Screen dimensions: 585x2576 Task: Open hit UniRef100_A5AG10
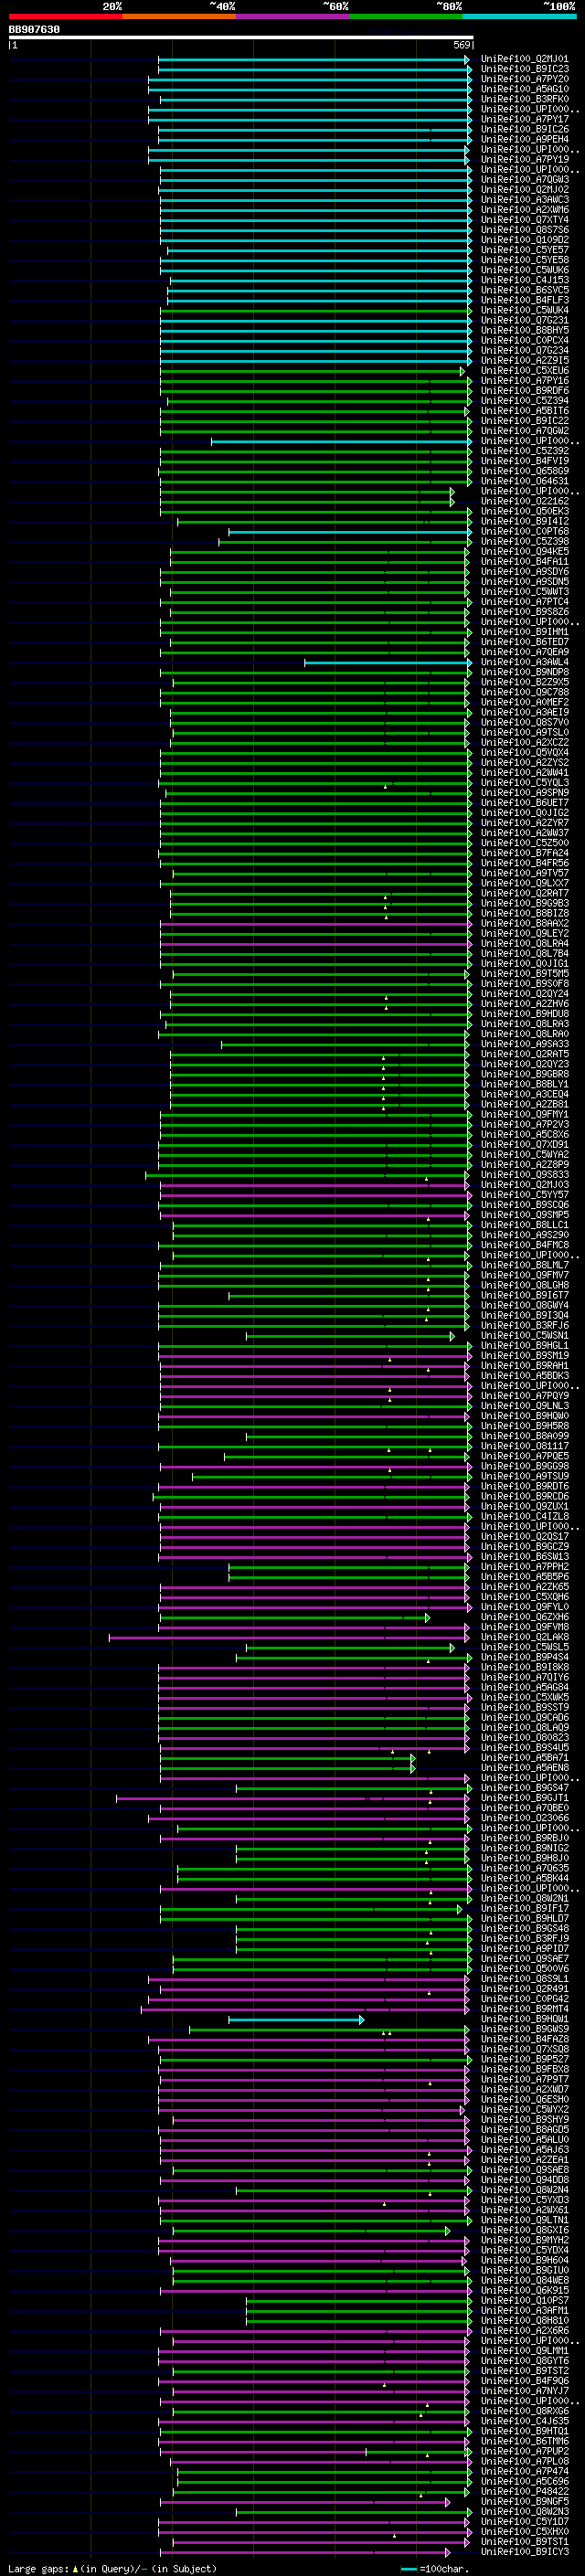pos(524,89)
